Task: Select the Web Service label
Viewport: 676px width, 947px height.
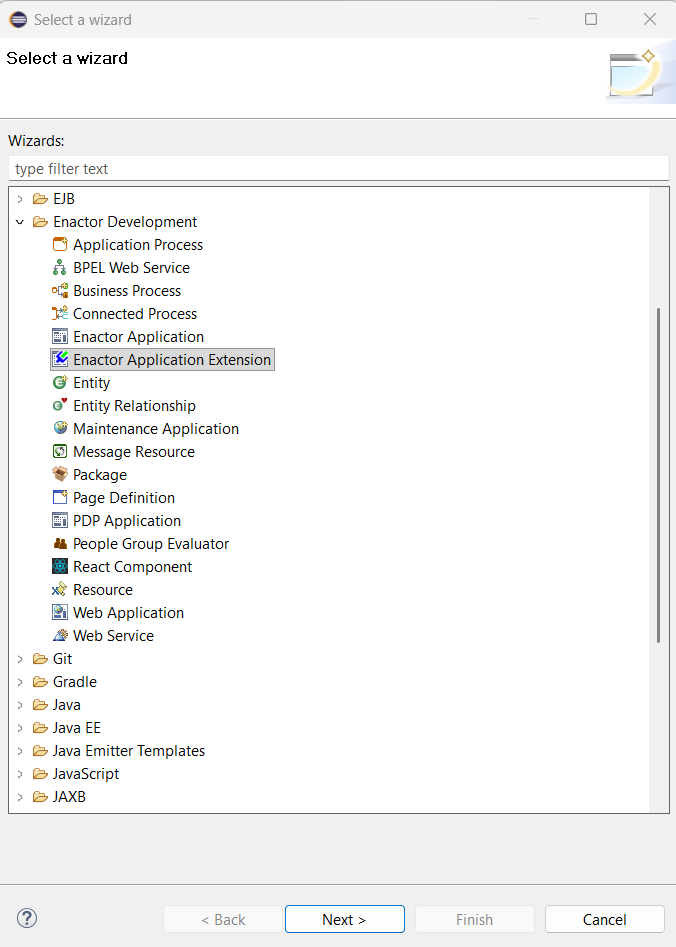Action: [x=114, y=635]
